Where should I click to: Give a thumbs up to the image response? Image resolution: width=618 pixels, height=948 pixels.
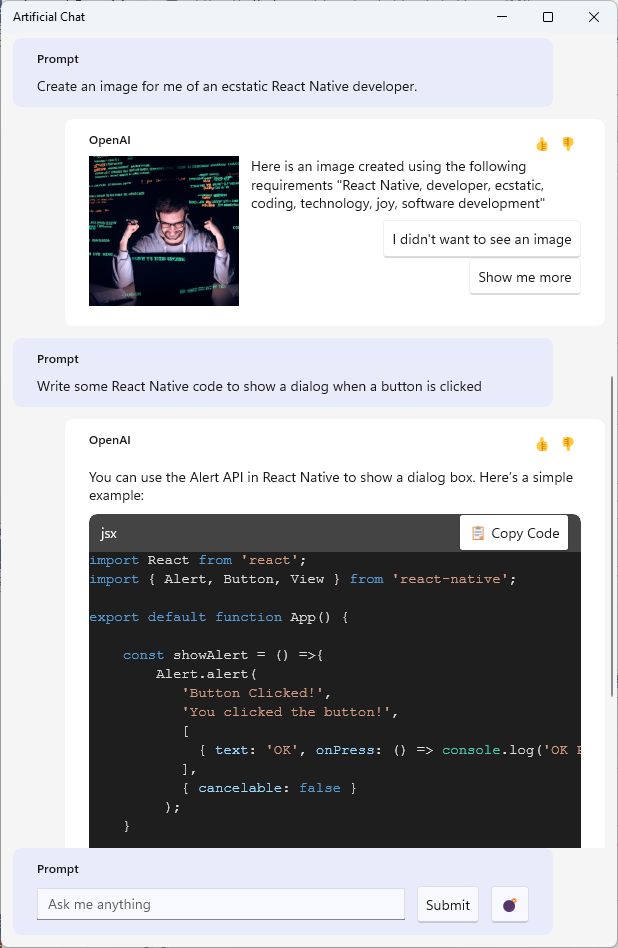point(542,144)
